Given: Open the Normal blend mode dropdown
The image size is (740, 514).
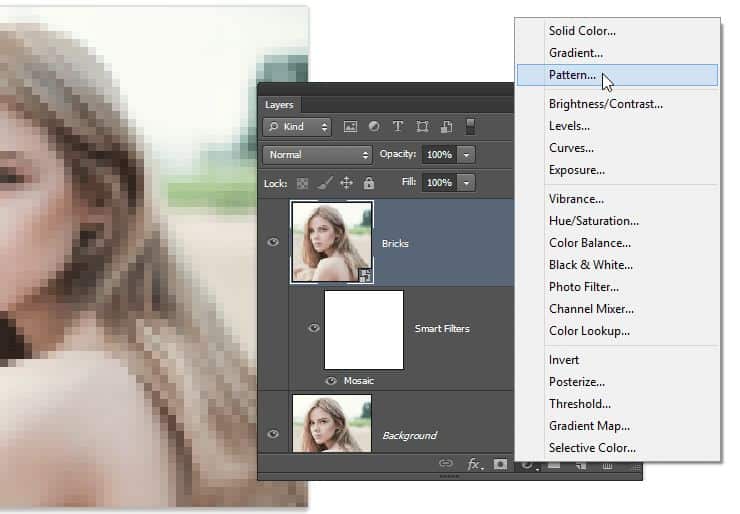Looking at the screenshot, I should 317,155.
